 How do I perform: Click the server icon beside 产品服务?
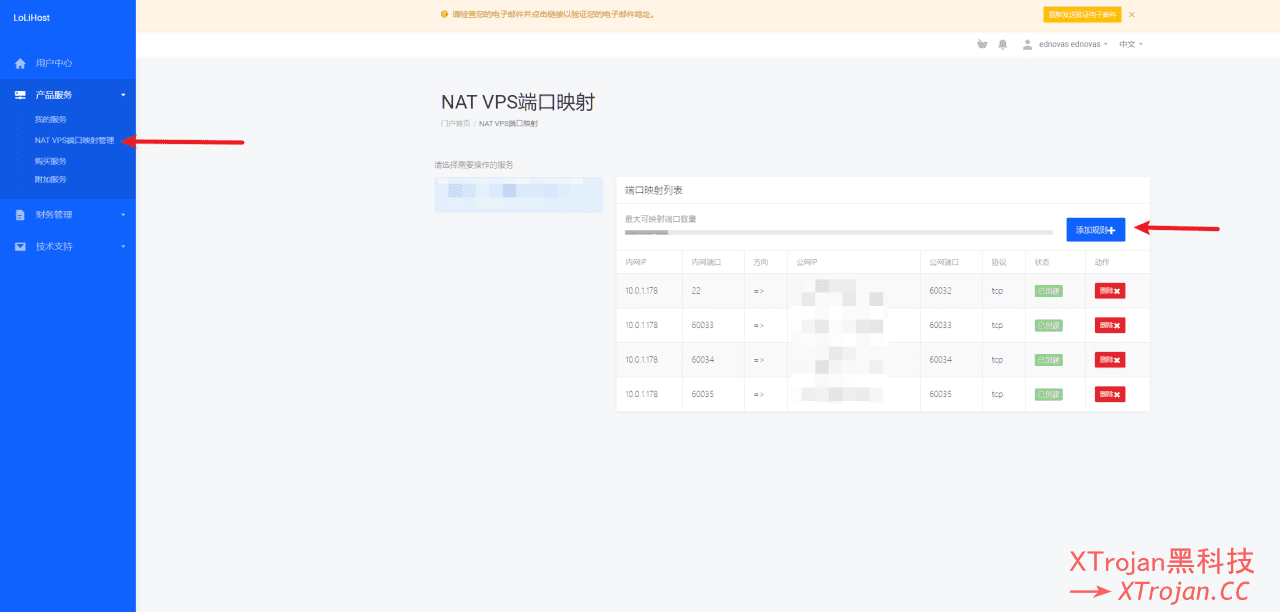(20, 95)
